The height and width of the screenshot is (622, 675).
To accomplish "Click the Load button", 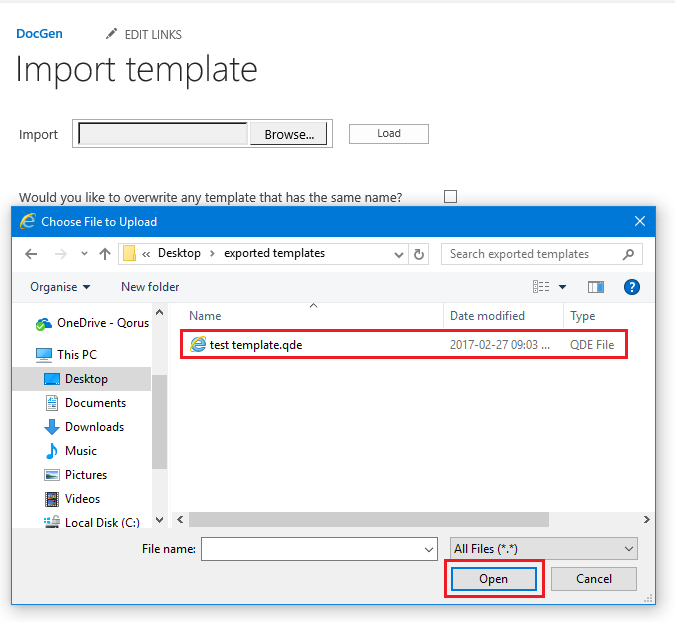I will (x=389, y=133).
